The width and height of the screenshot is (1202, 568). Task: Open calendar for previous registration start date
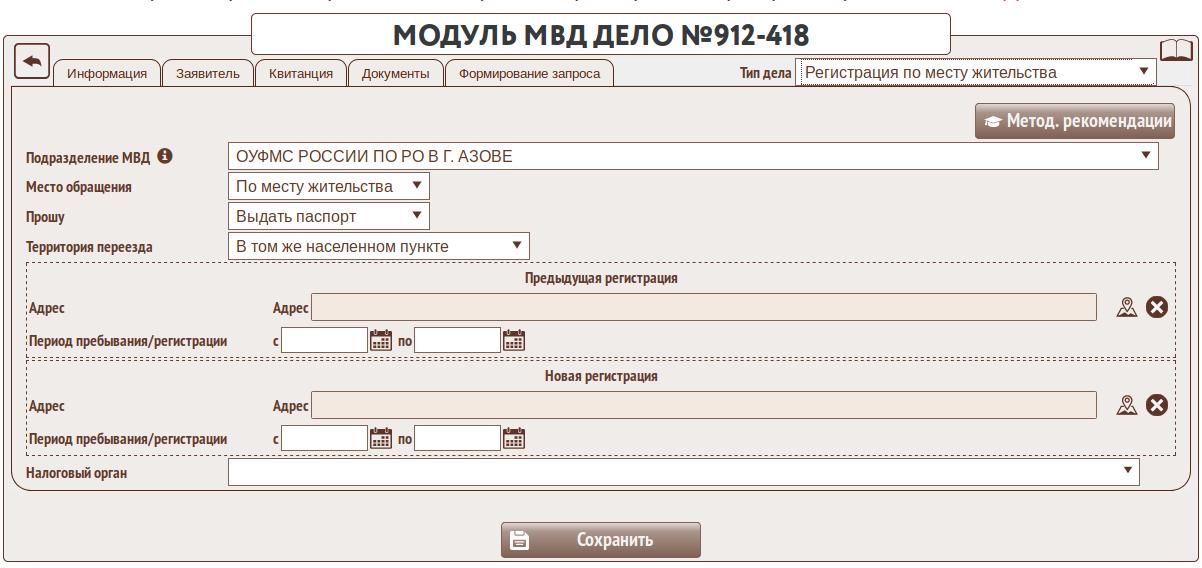(x=381, y=340)
